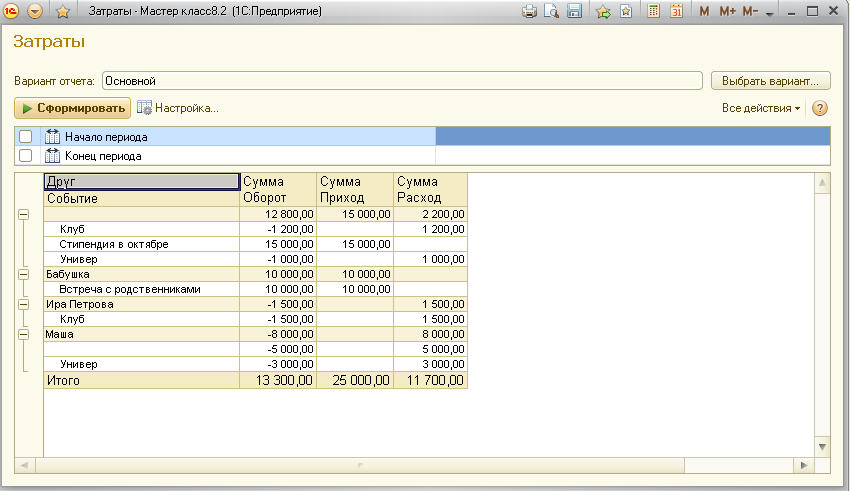Collapse the Бабушка group

23,273
